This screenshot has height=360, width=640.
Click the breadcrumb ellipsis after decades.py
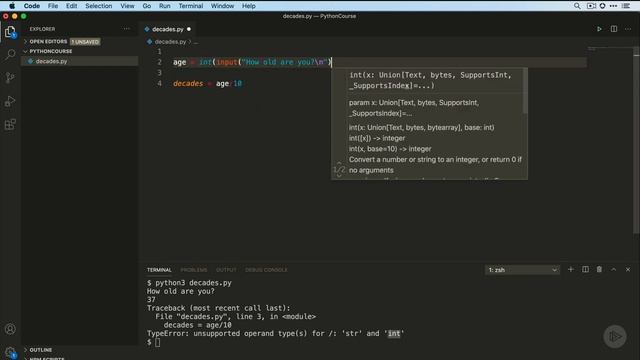click(x=196, y=42)
